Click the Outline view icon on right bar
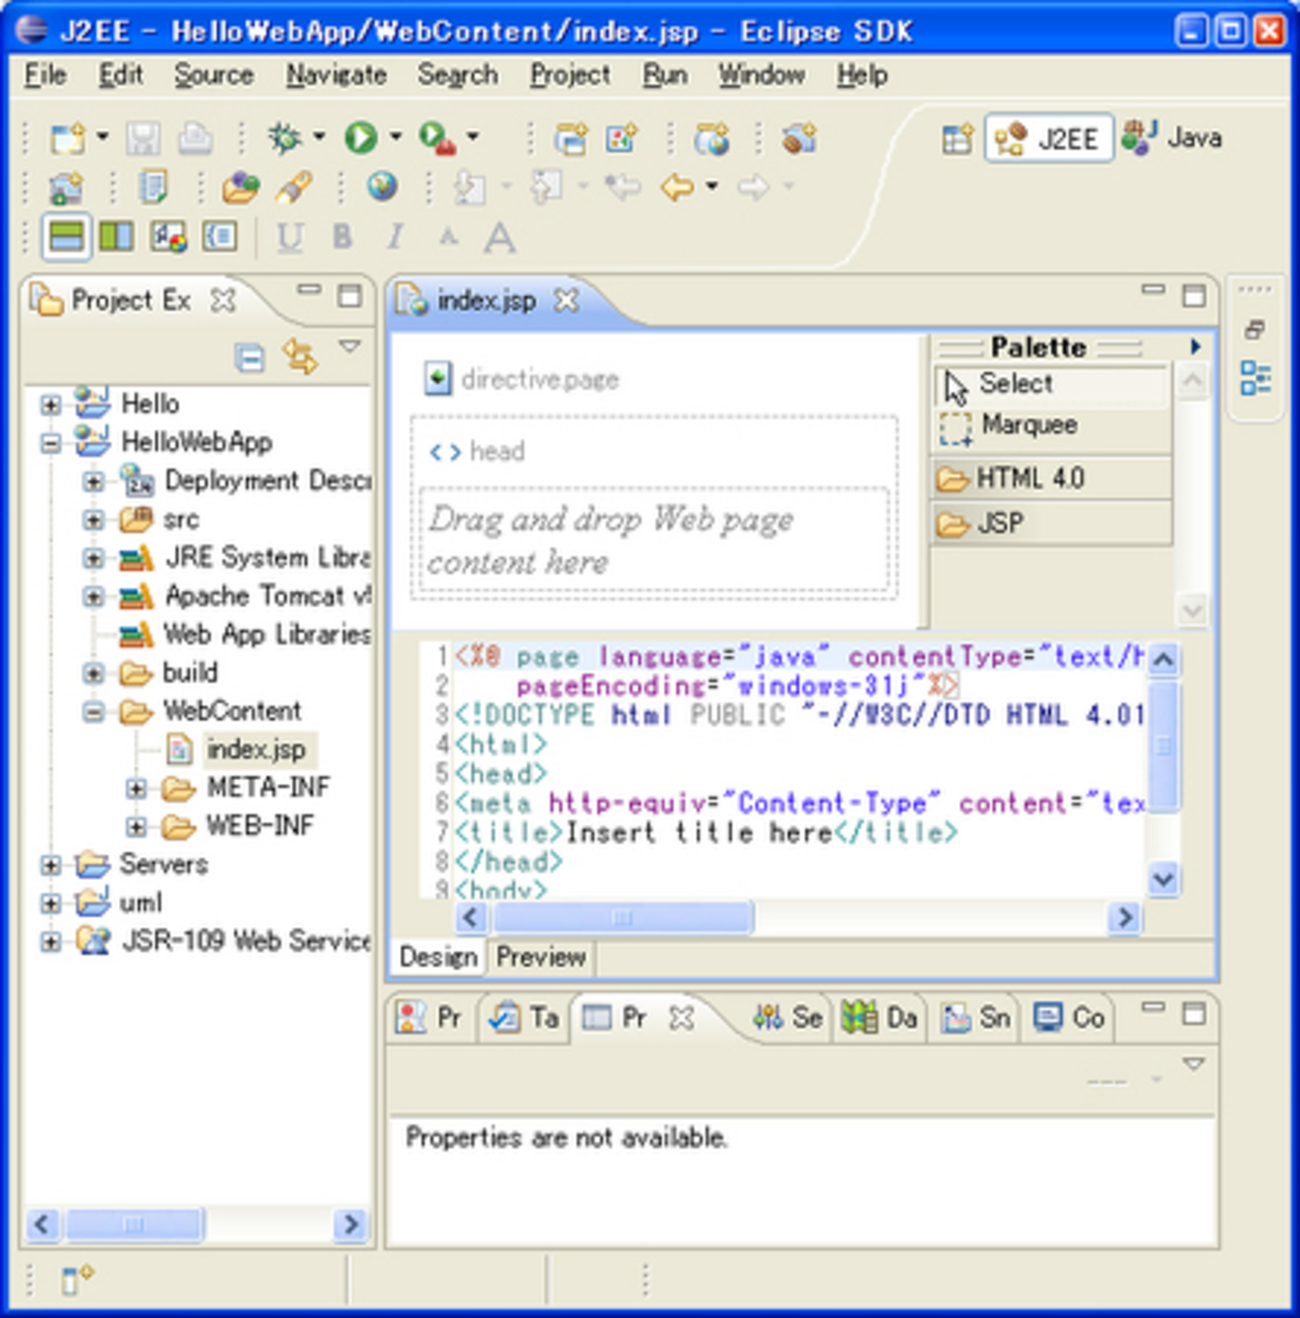The width and height of the screenshot is (1300, 1318). (x=1256, y=378)
